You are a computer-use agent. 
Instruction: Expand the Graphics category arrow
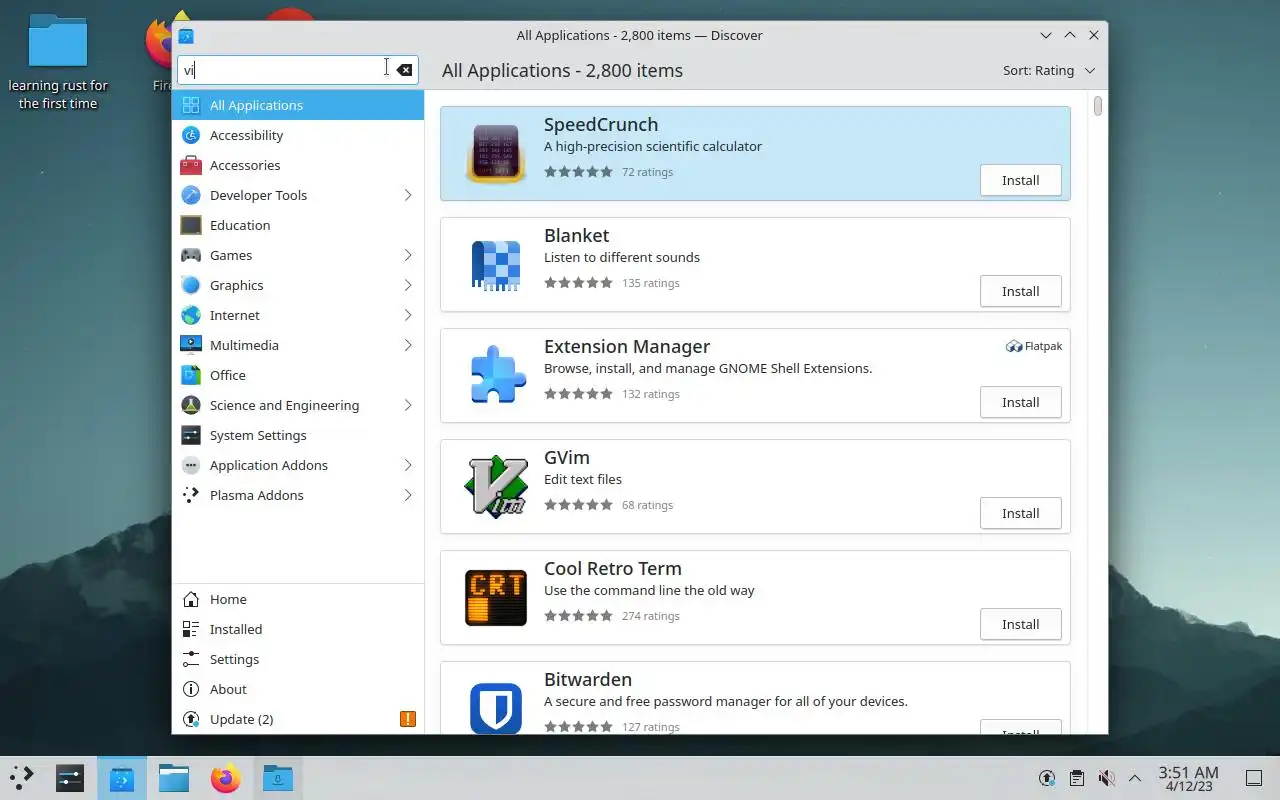tap(408, 285)
